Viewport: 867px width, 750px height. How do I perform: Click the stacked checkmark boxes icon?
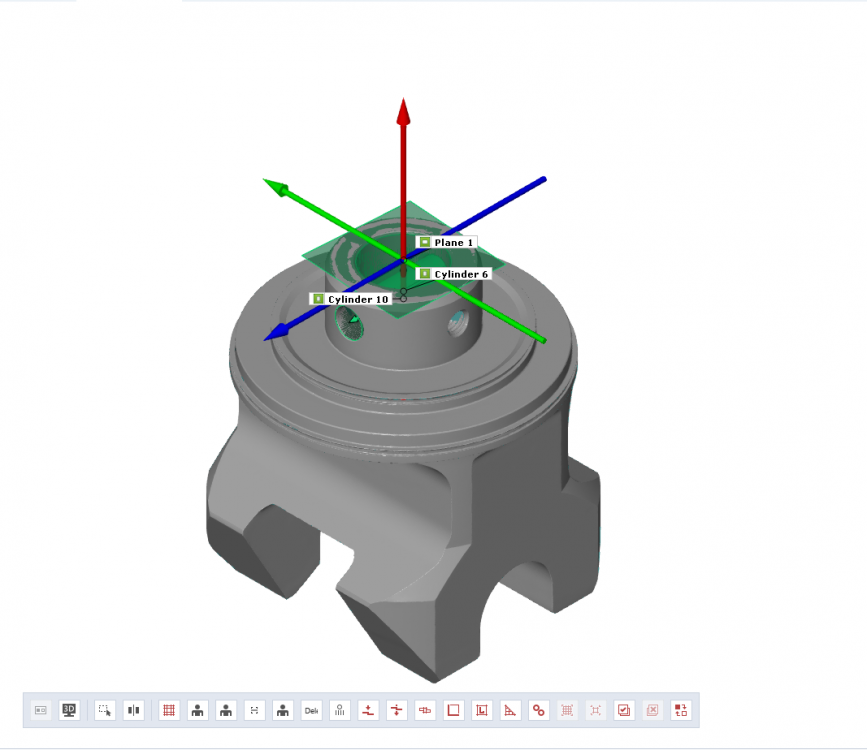[624, 710]
